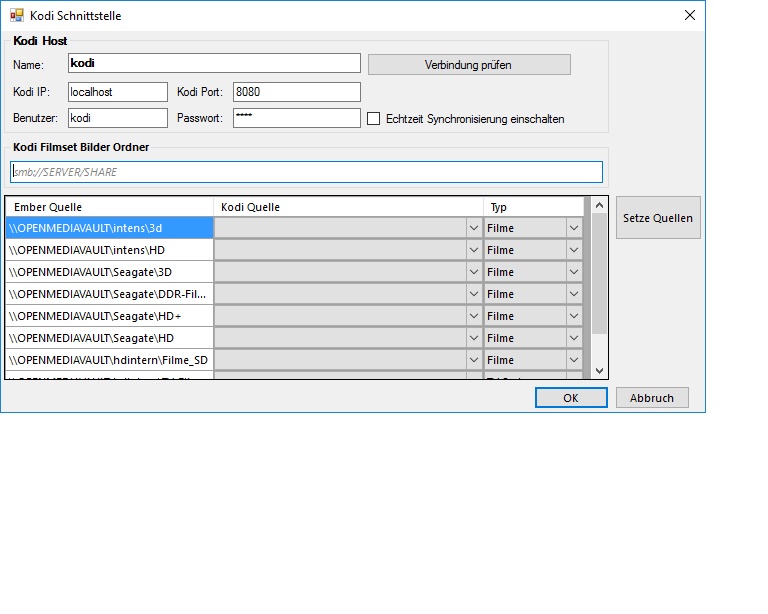This screenshot has height=614, width=768.
Task: Select row \\OPENMEDIAVAULT\Seagate\HD+
Action: pos(110,316)
